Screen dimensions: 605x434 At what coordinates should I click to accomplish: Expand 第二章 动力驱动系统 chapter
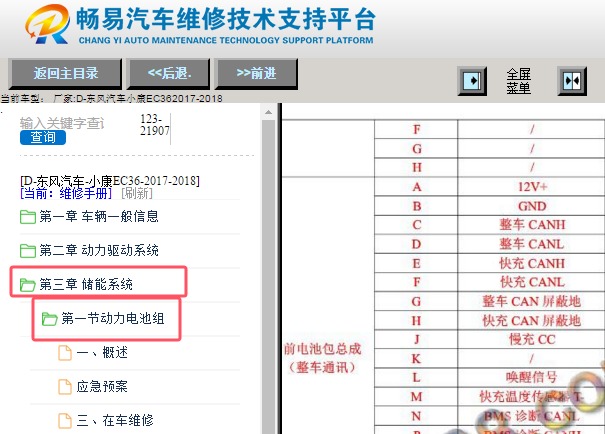tap(99, 250)
